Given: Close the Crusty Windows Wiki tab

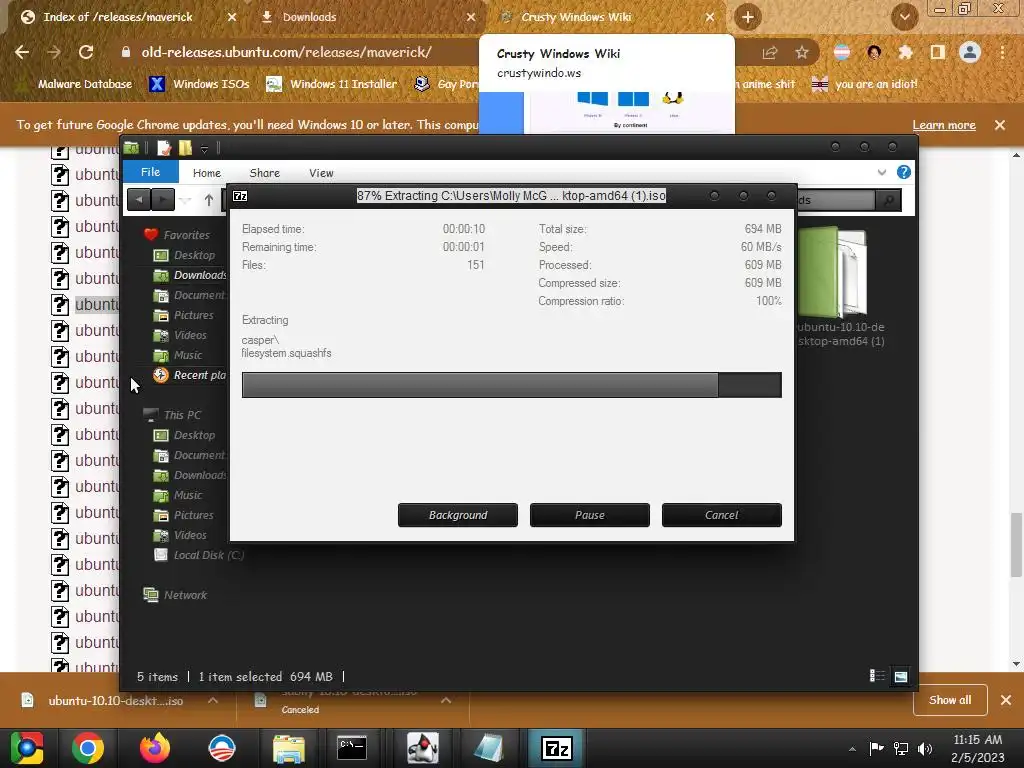Looking at the screenshot, I should 710,17.
